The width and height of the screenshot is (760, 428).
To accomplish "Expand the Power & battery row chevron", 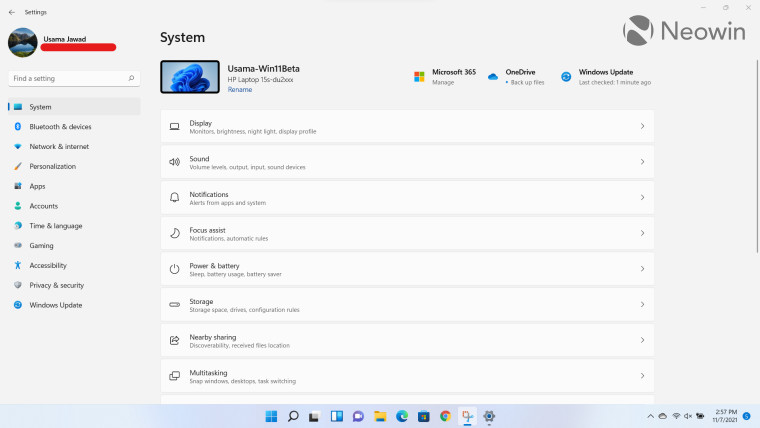I will (642, 269).
